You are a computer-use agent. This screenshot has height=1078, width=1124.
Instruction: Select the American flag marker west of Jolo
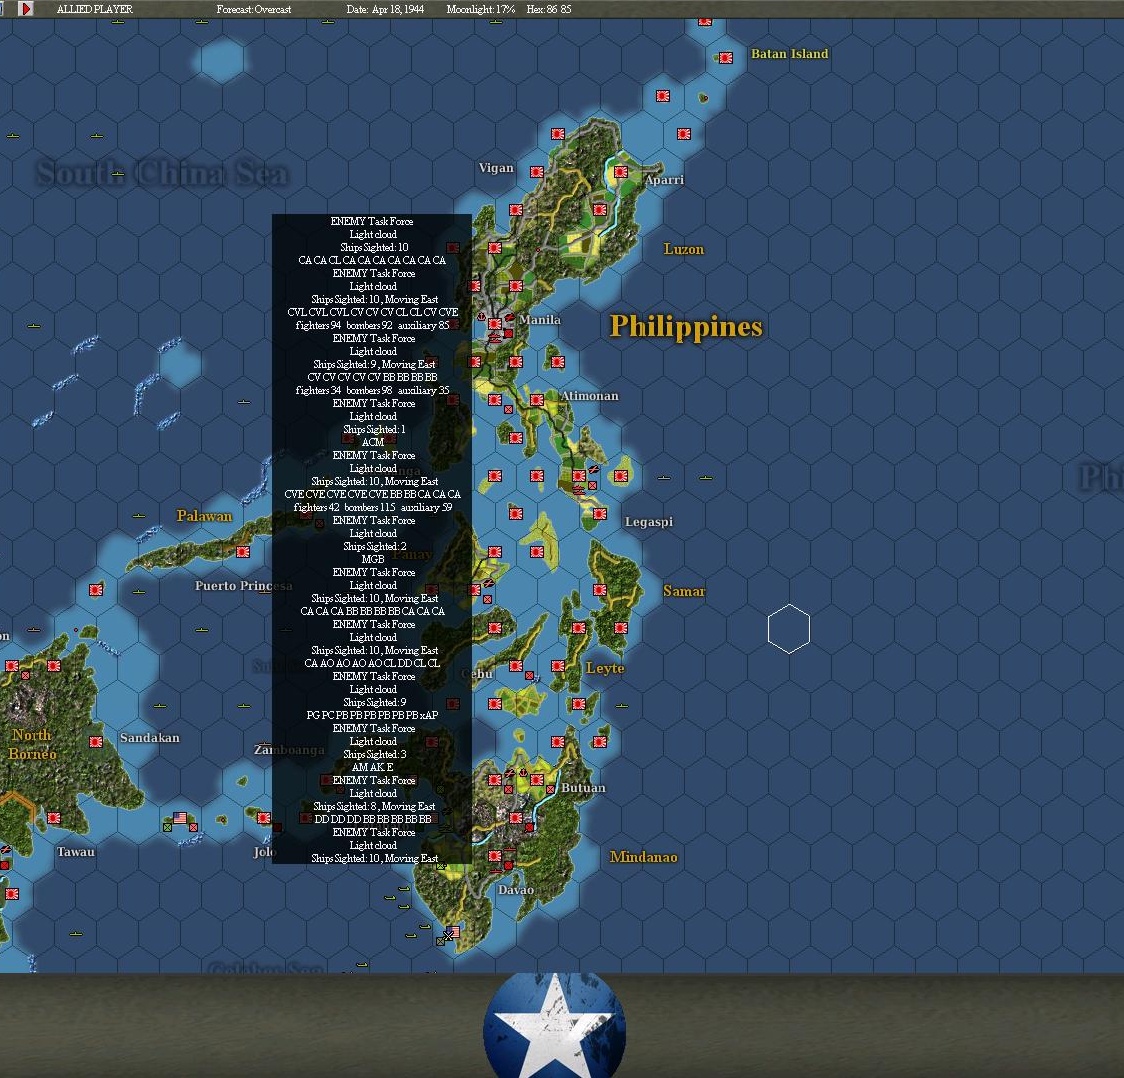click(x=180, y=818)
